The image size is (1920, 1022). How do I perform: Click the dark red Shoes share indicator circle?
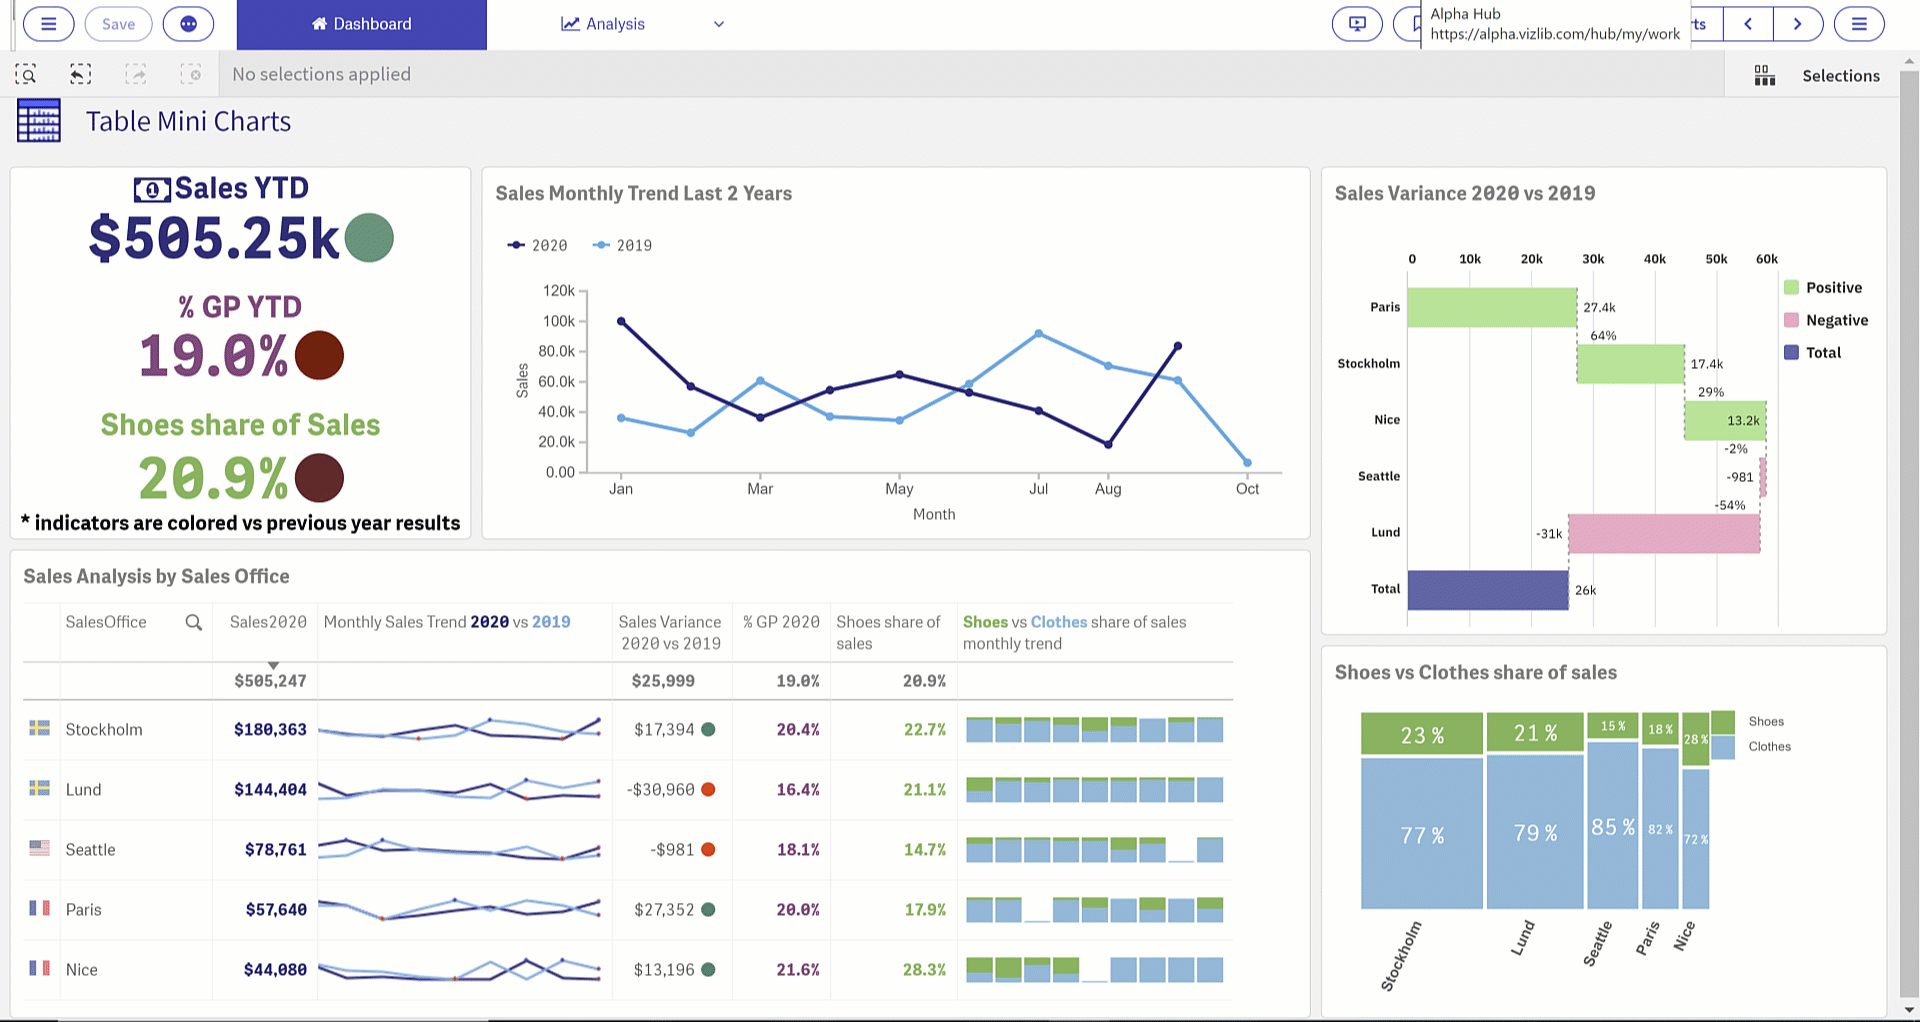pyautogui.click(x=319, y=478)
